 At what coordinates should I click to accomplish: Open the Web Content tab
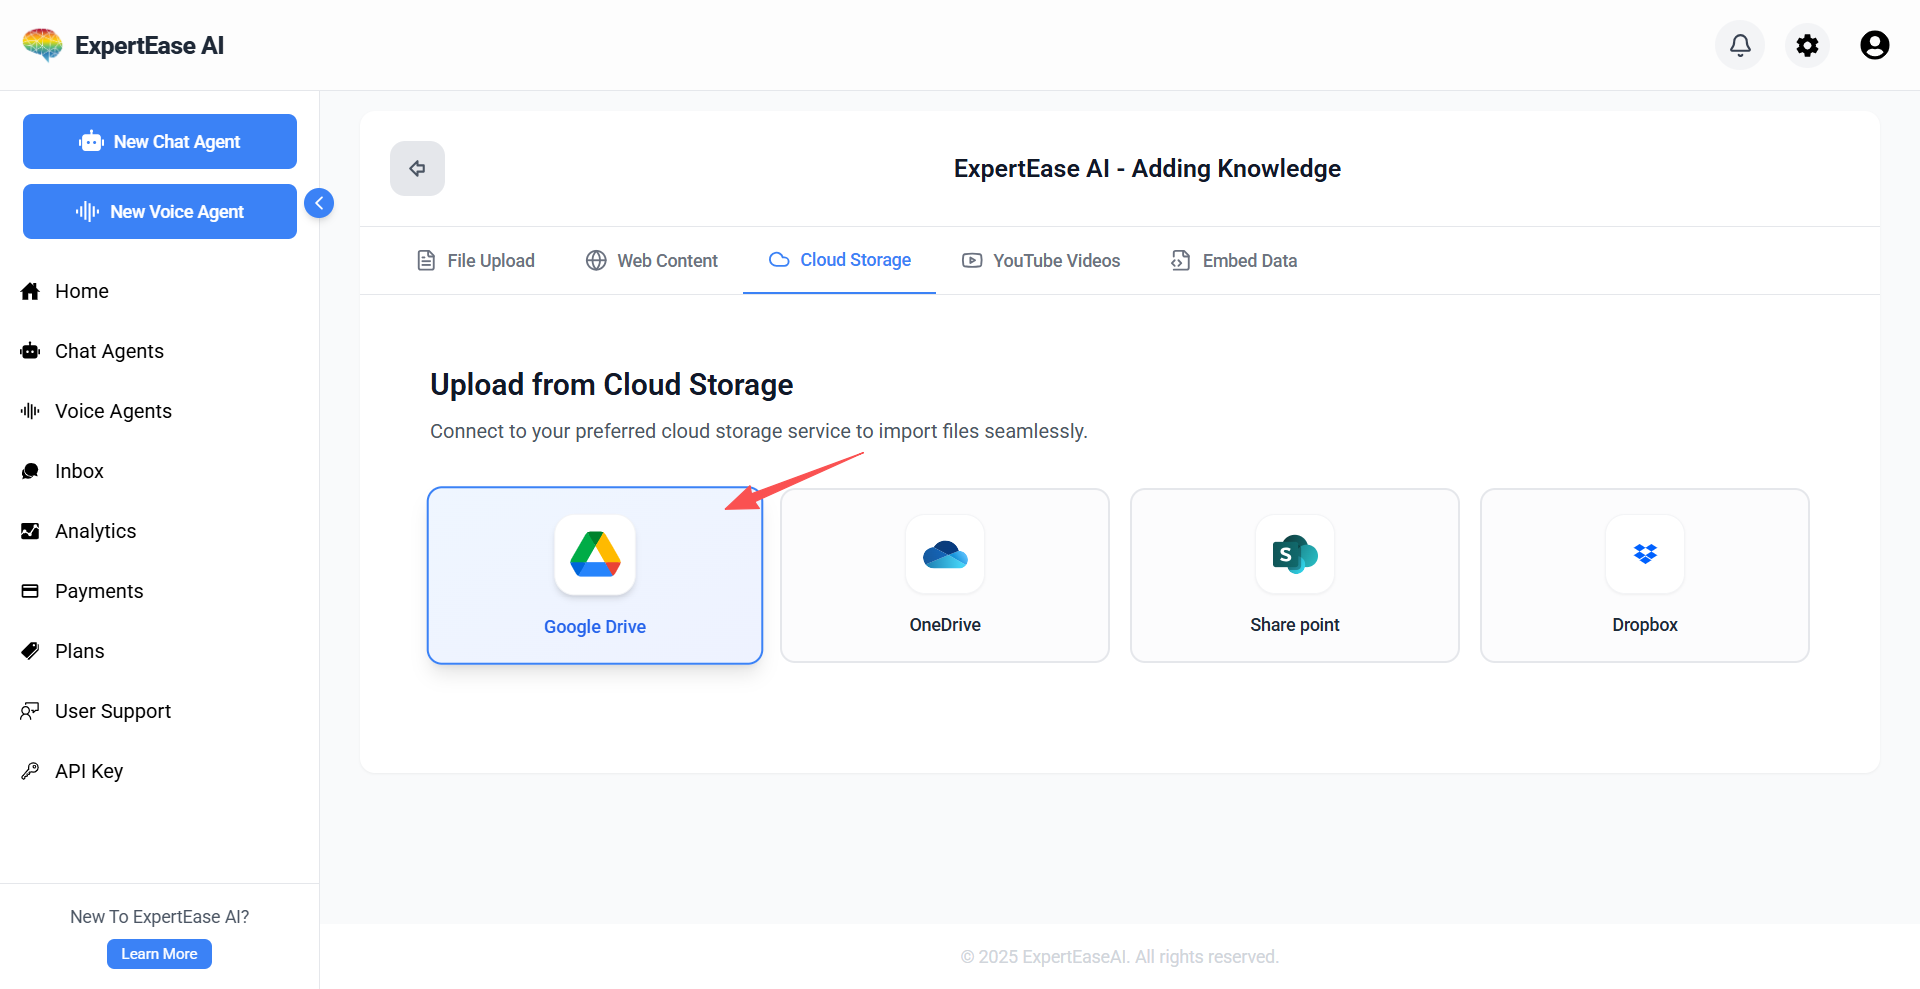652,260
